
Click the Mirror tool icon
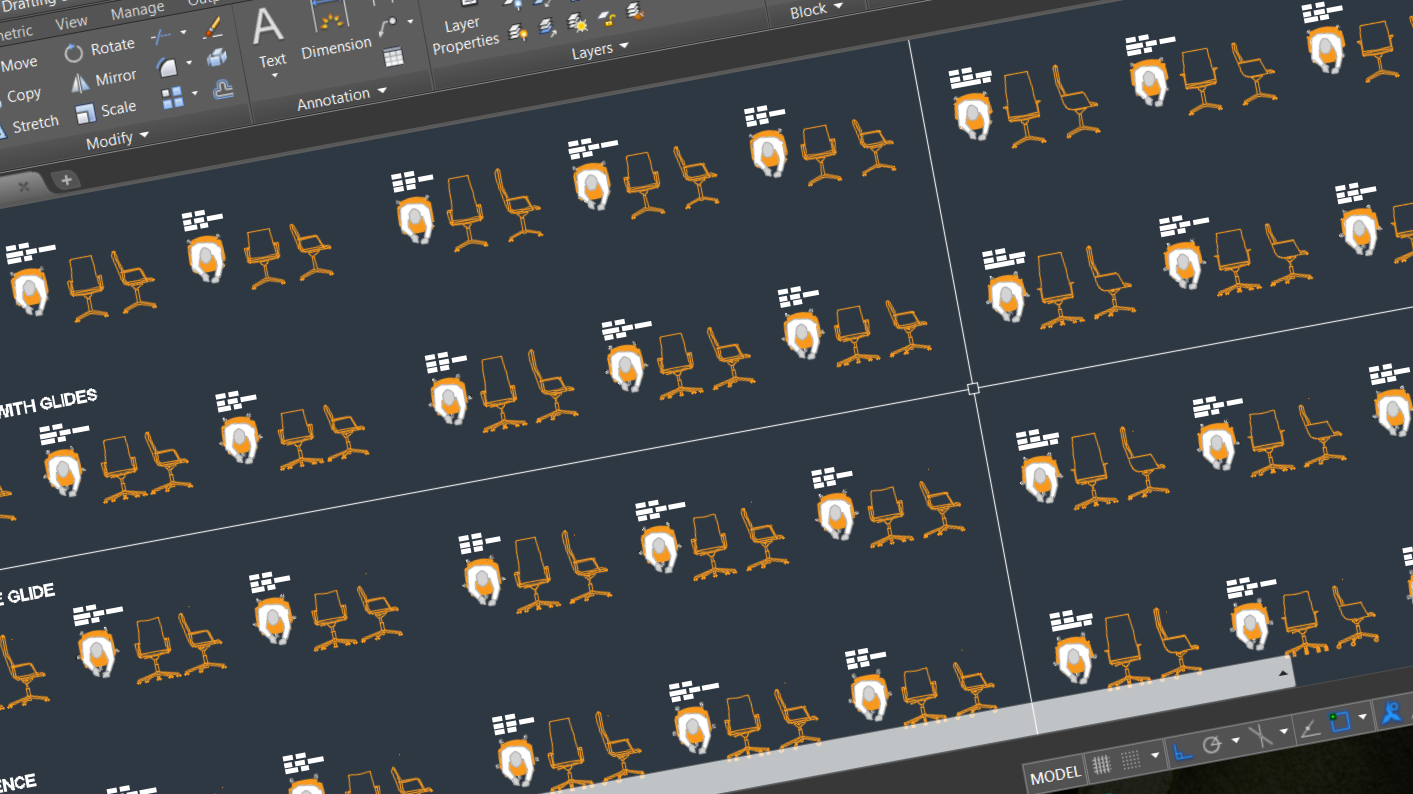[80, 84]
